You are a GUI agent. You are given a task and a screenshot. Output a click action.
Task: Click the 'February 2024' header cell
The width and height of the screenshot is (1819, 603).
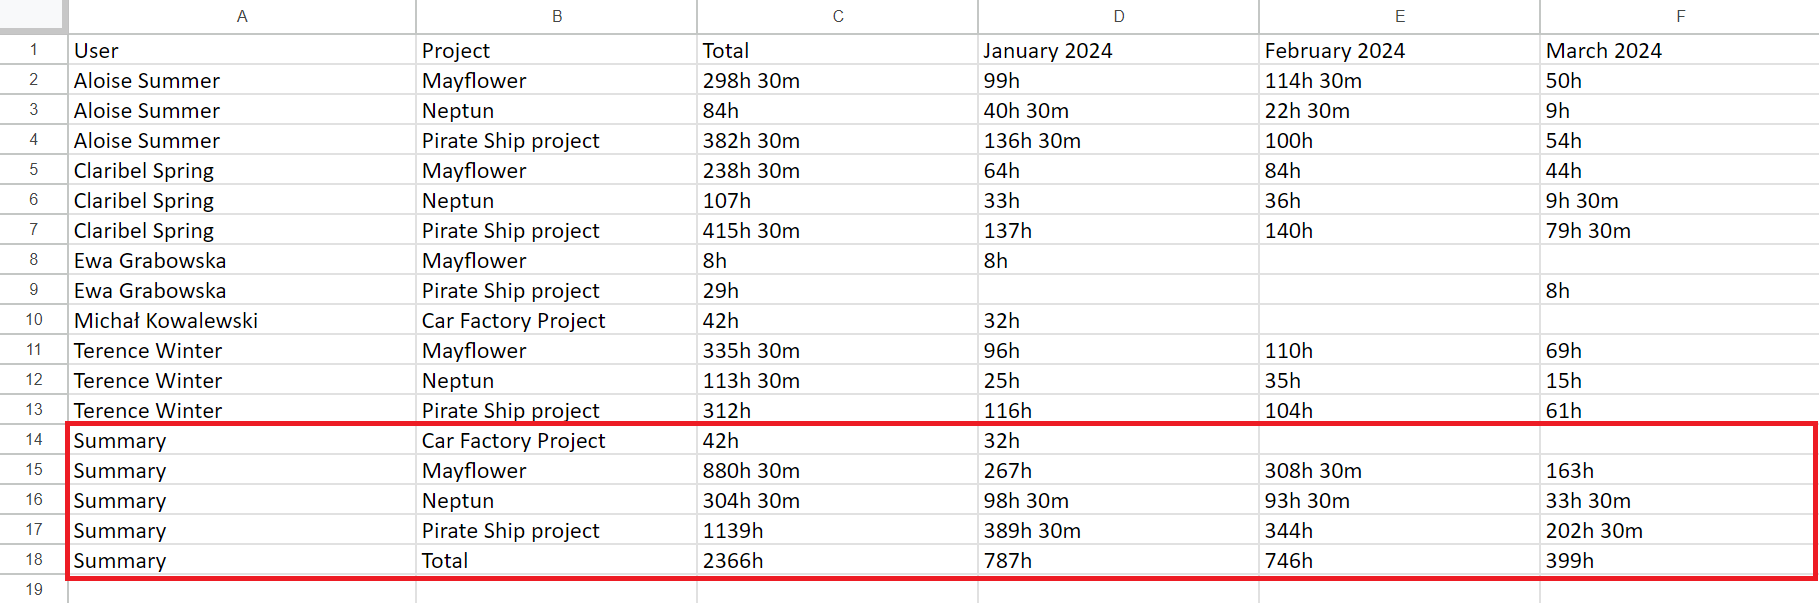point(1400,50)
